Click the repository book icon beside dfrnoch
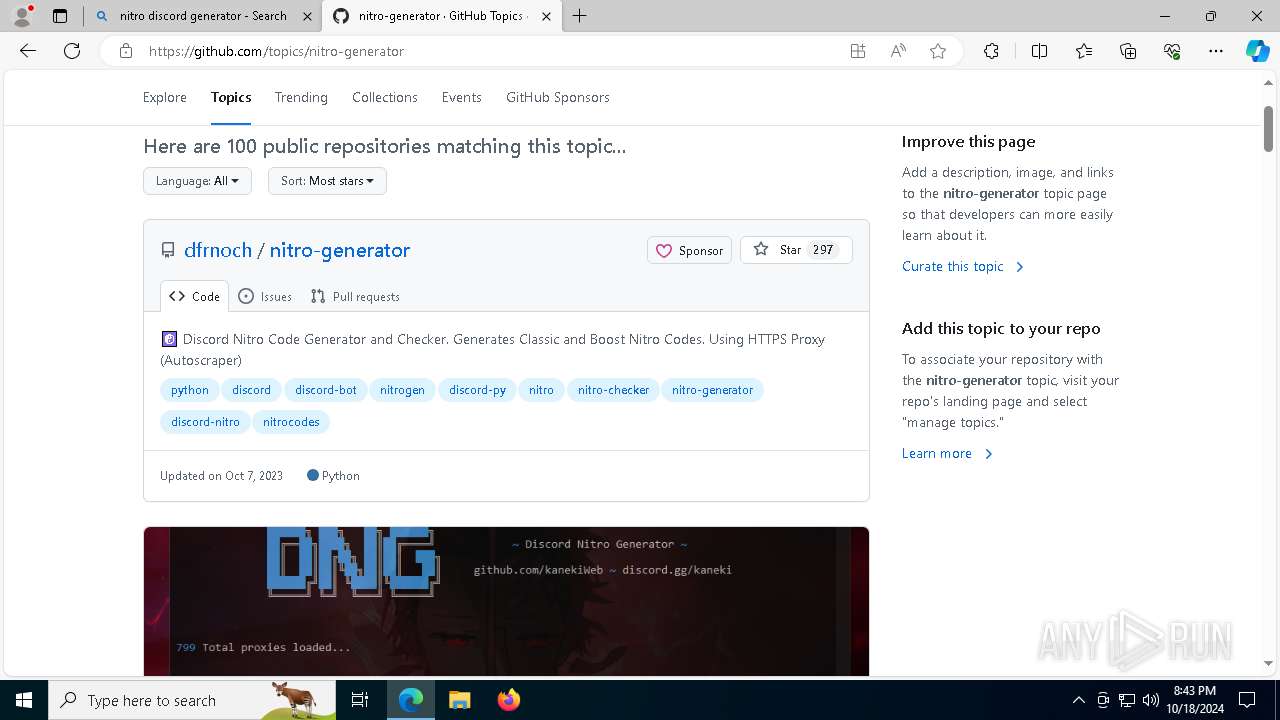The height and width of the screenshot is (720, 1280). tap(168, 251)
